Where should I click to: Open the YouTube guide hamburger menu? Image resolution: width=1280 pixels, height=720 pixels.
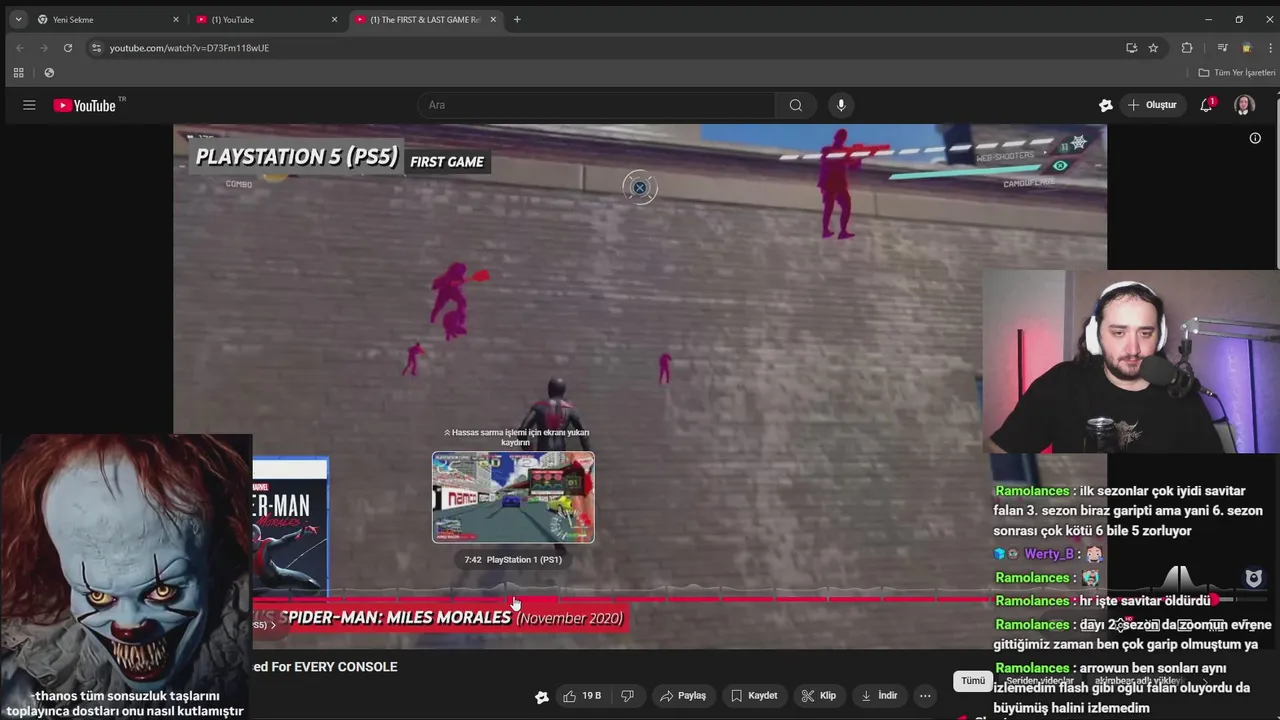[x=29, y=105]
